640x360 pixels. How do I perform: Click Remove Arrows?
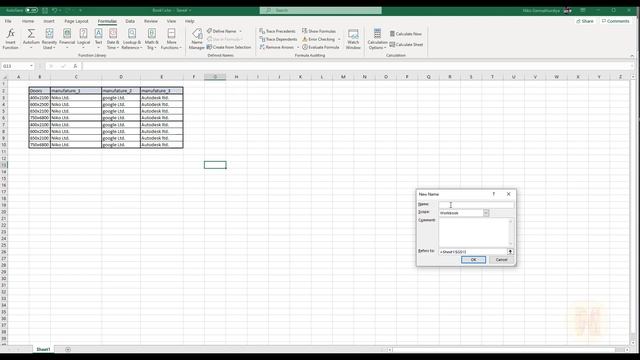(276, 47)
